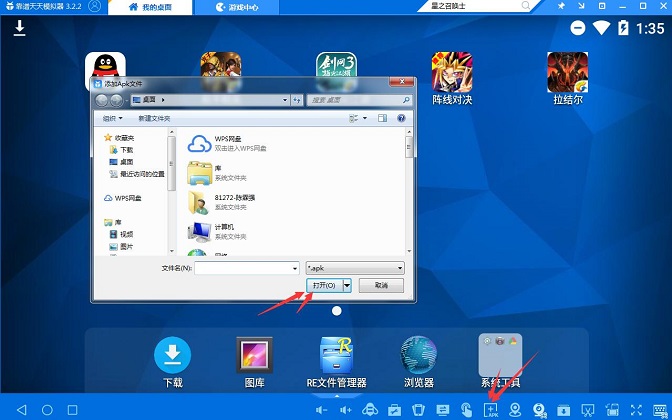Click the refresh button beside address bar
The height and width of the screenshot is (420, 672).
pos(297,100)
